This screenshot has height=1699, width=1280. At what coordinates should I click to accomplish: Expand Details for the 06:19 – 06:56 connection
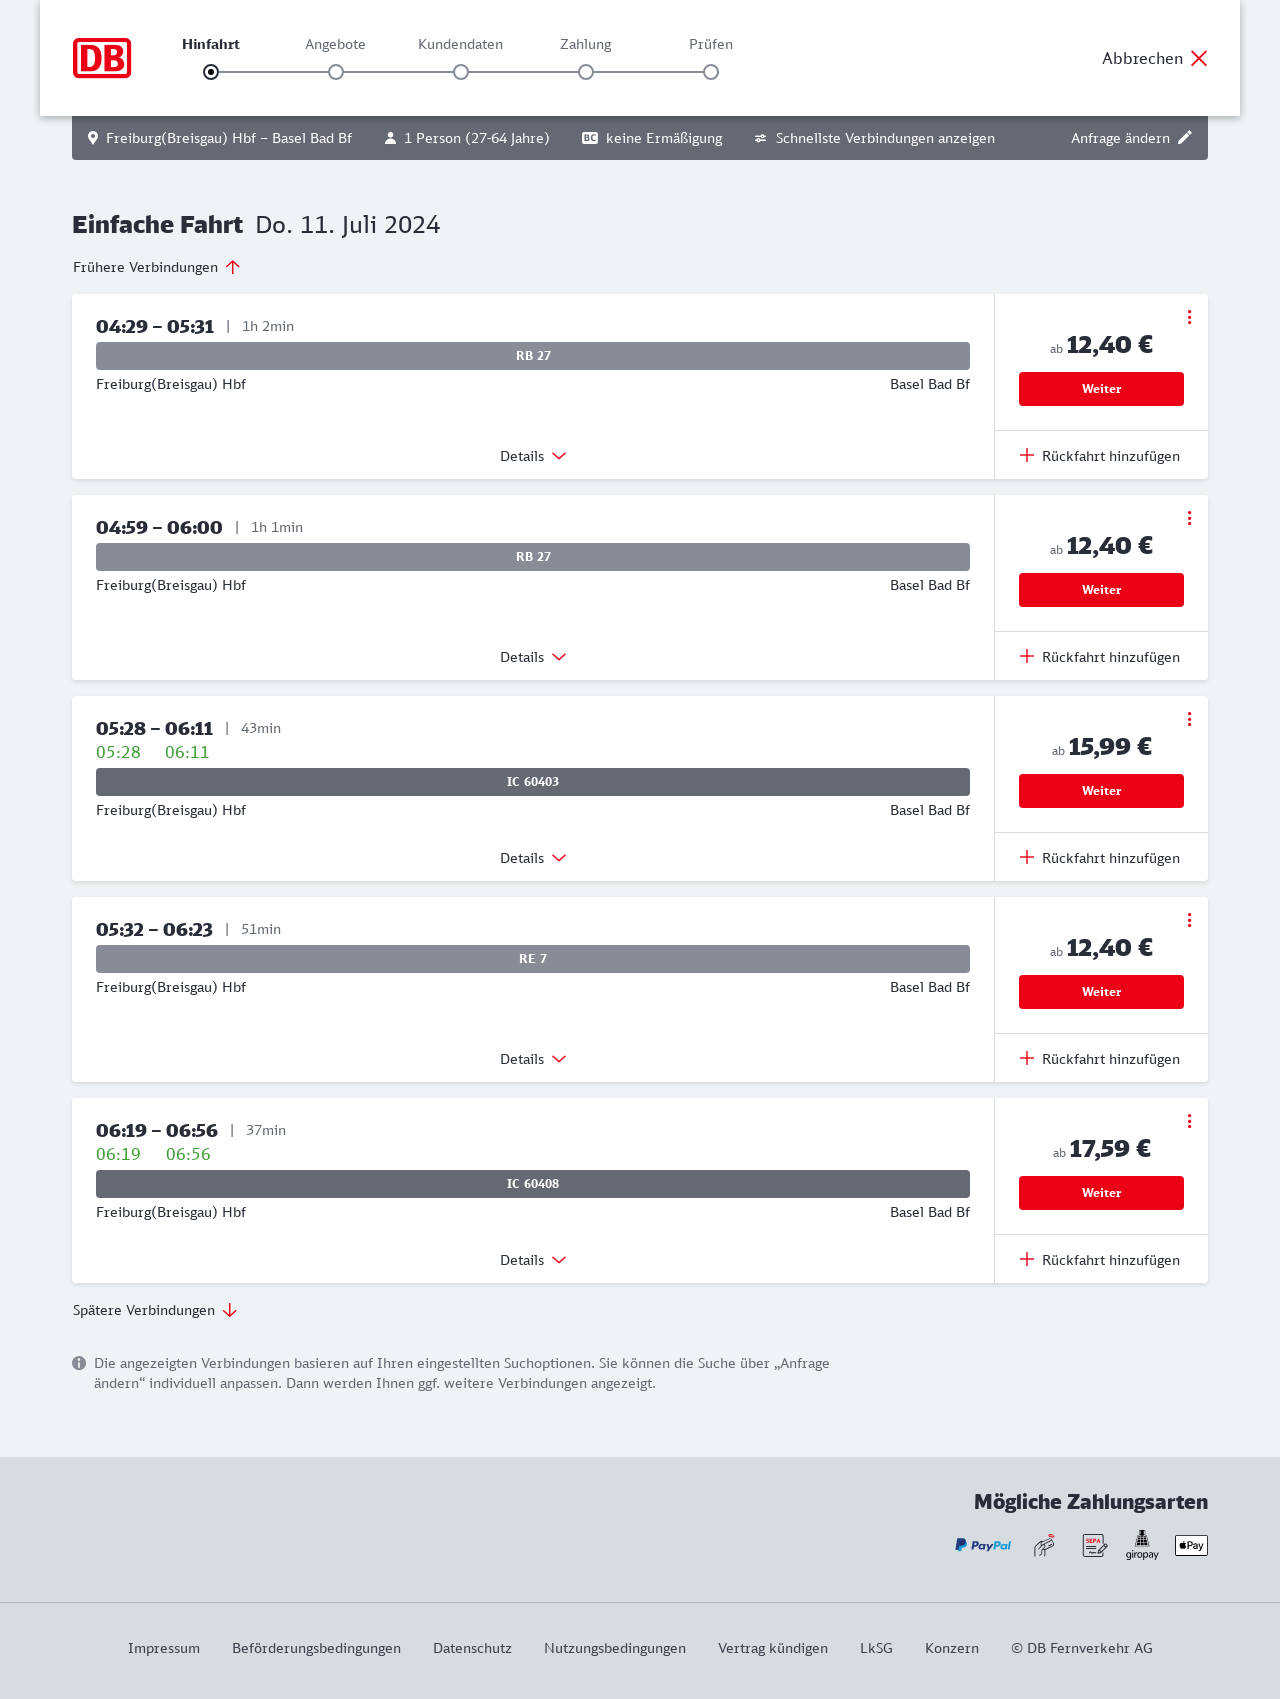[x=533, y=1260]
